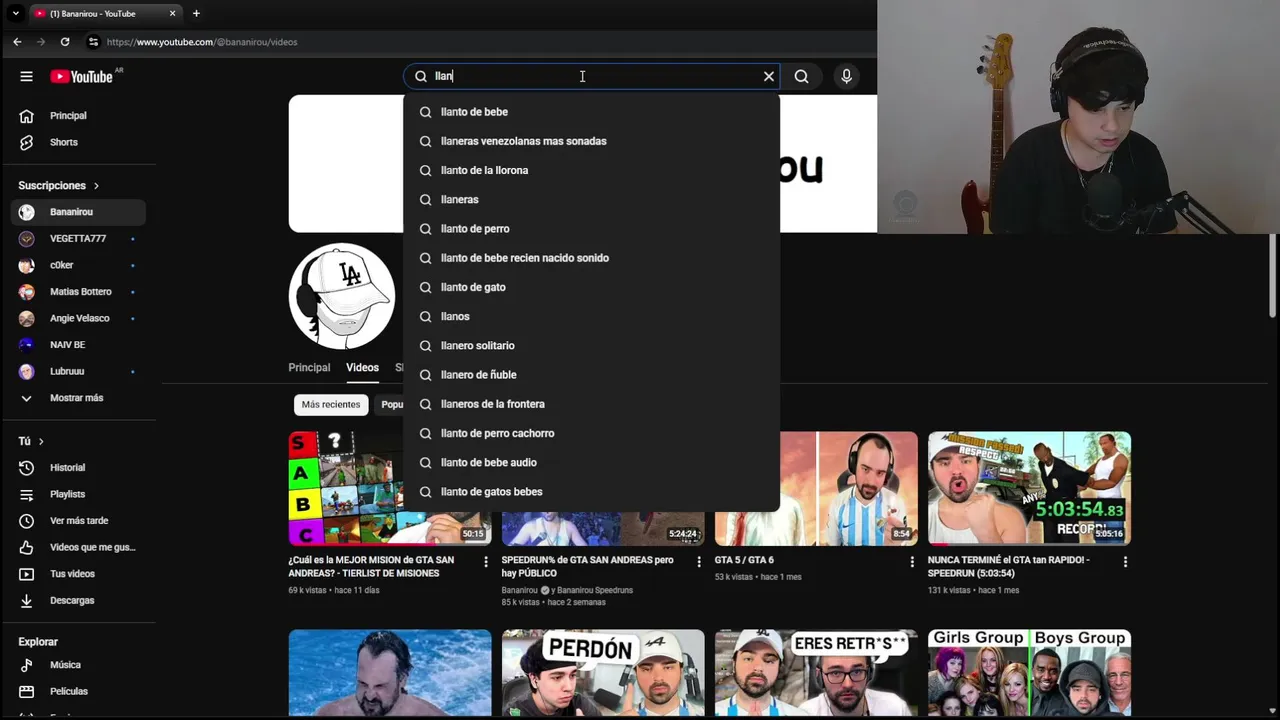Open the Bananirou channel avatar

tap(342, 296)
